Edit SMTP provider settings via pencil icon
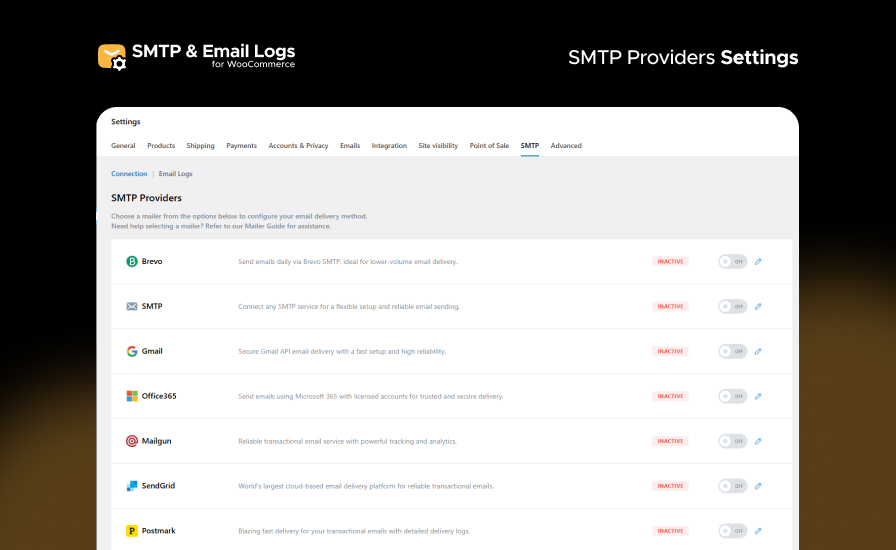The height and width of the screenshot is (550, 896). tap(758, 306)
